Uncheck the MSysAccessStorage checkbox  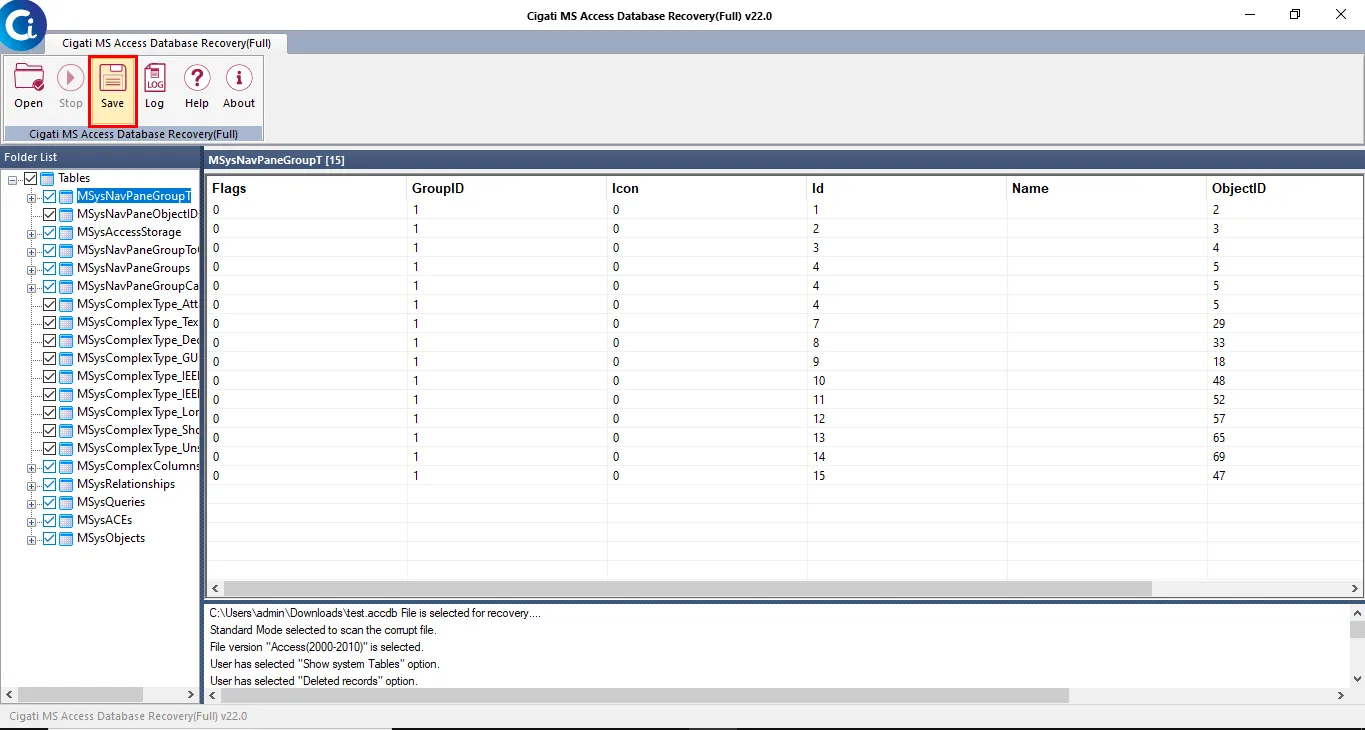tap(49, 232)
